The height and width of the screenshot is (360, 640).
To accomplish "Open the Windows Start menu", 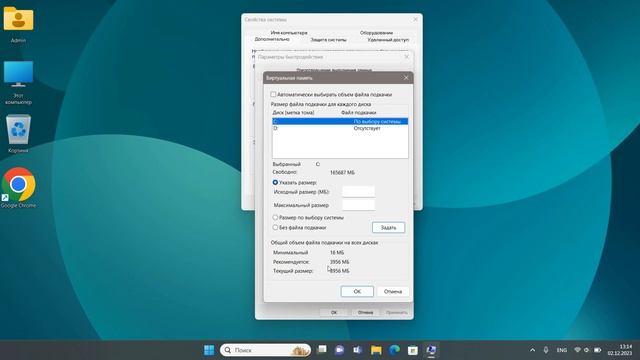I will pos(209,350).
